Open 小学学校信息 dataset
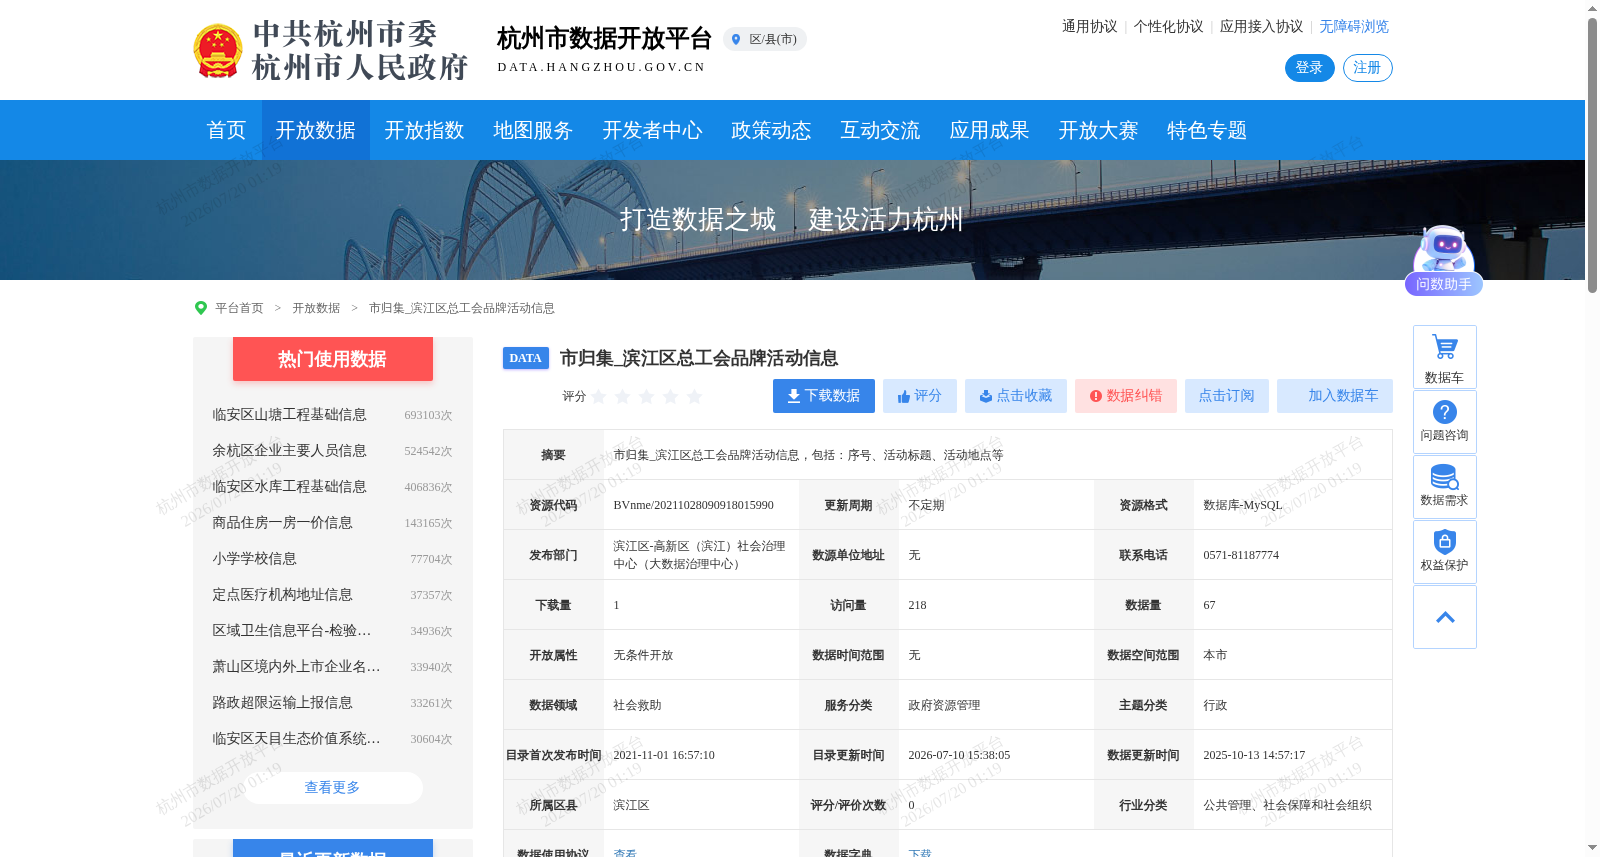Image resolution: width=1600 pixels, height=857 pixels. tap(254, 559)
